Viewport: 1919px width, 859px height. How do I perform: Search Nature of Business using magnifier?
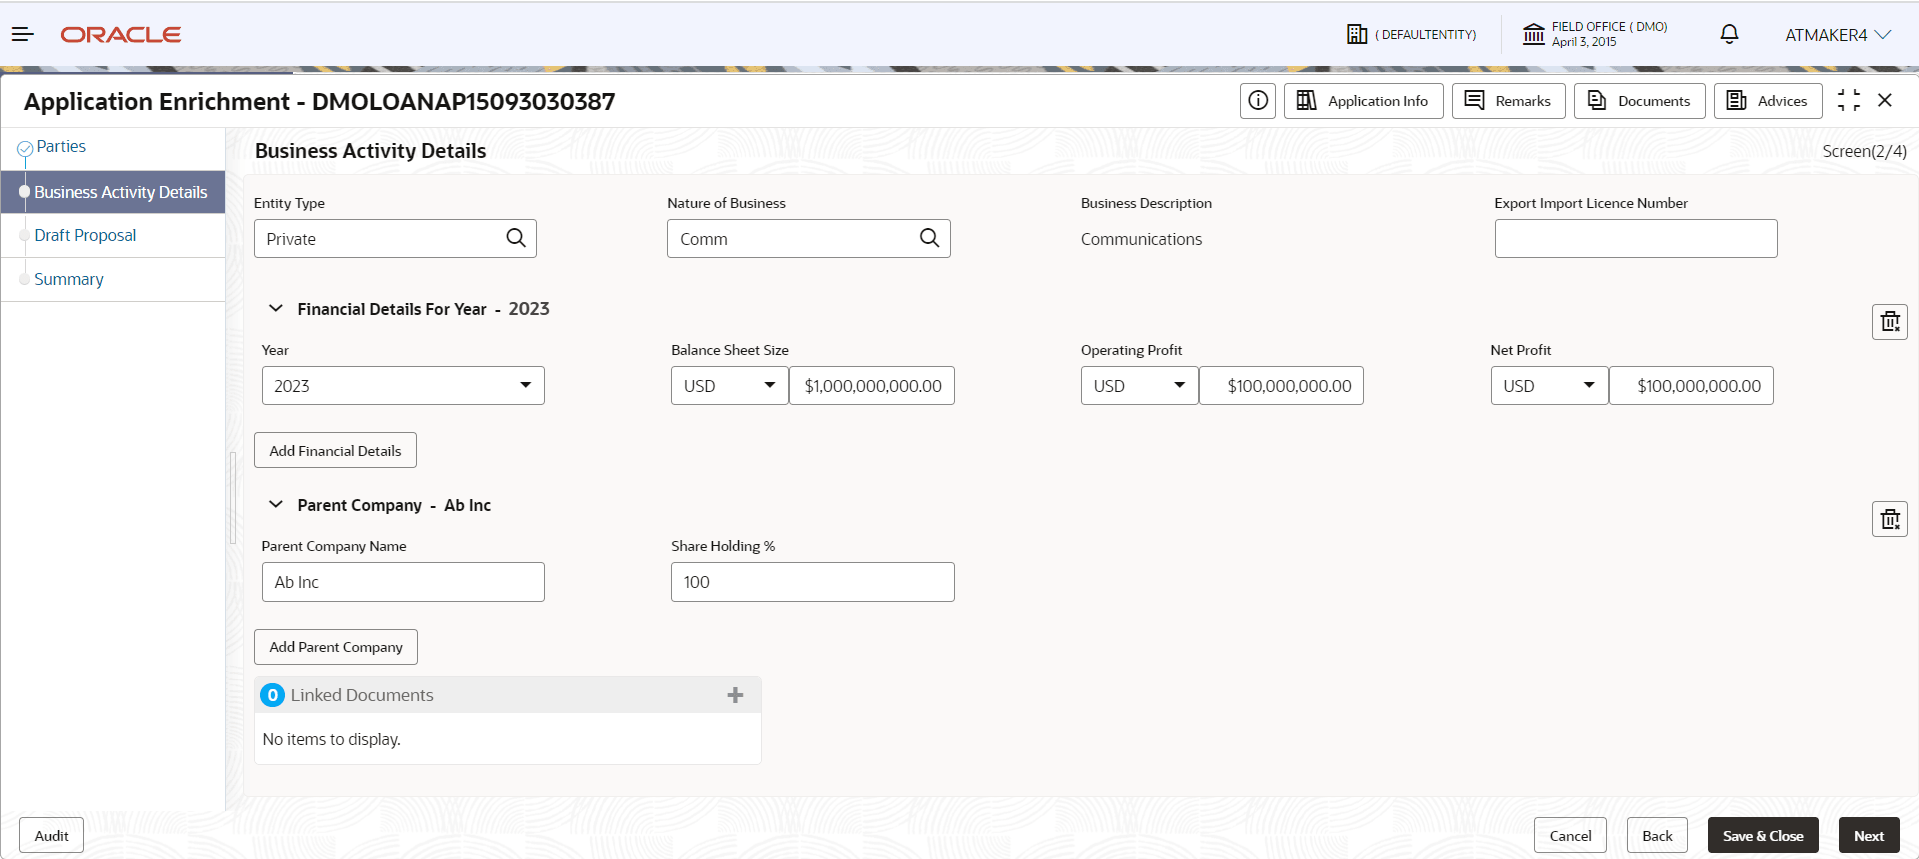[929, 238]
